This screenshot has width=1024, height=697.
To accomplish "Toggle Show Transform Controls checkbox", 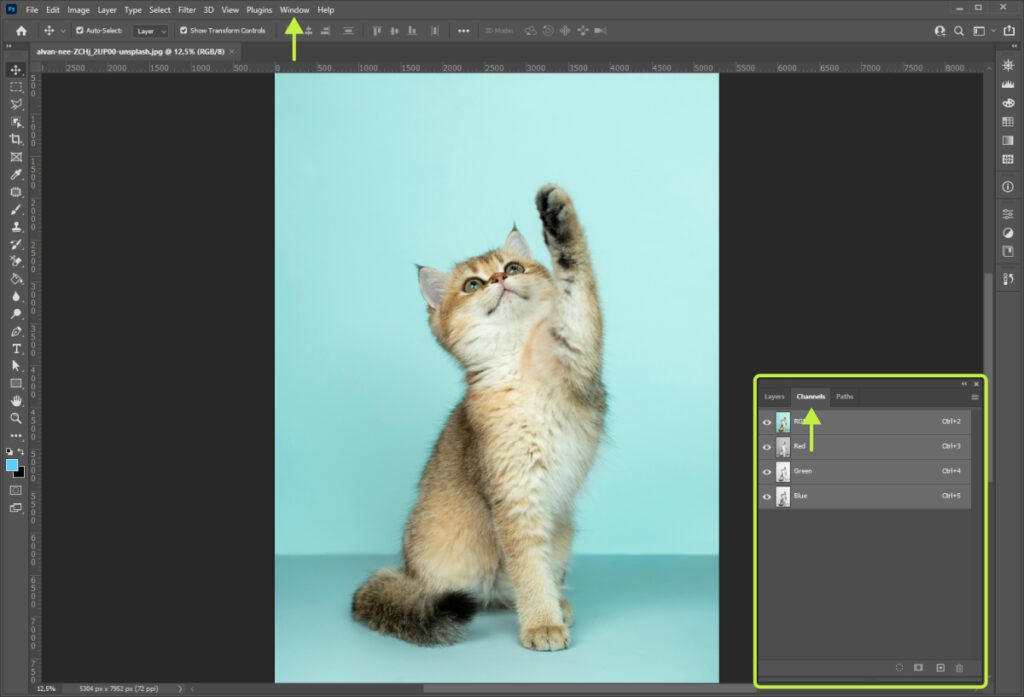I will pos(184,31).
